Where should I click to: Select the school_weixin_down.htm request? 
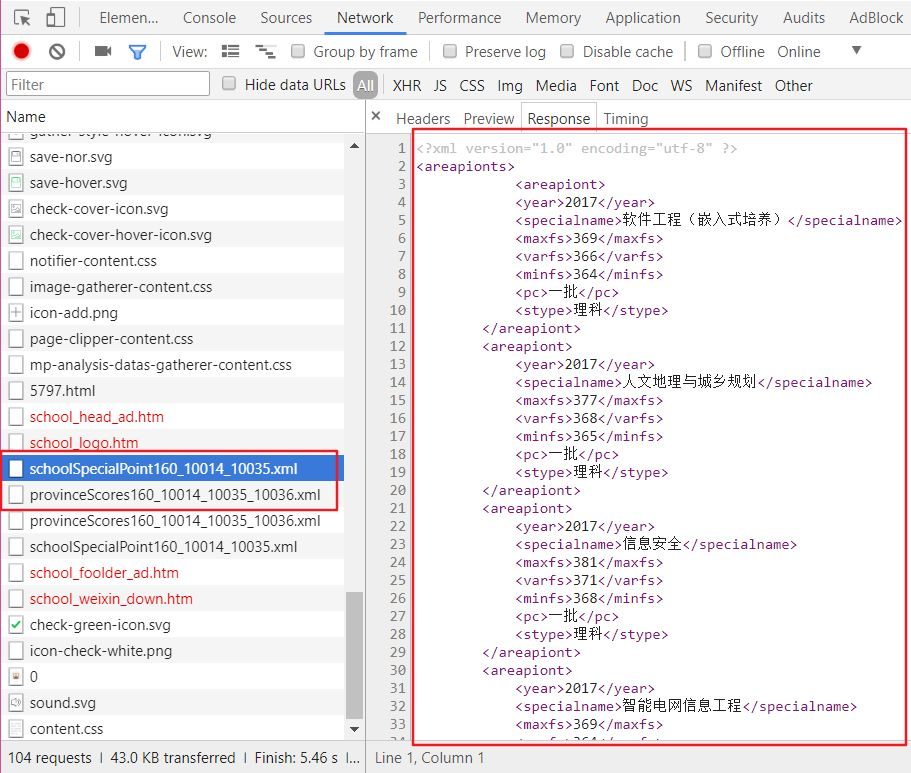point(173,599)
